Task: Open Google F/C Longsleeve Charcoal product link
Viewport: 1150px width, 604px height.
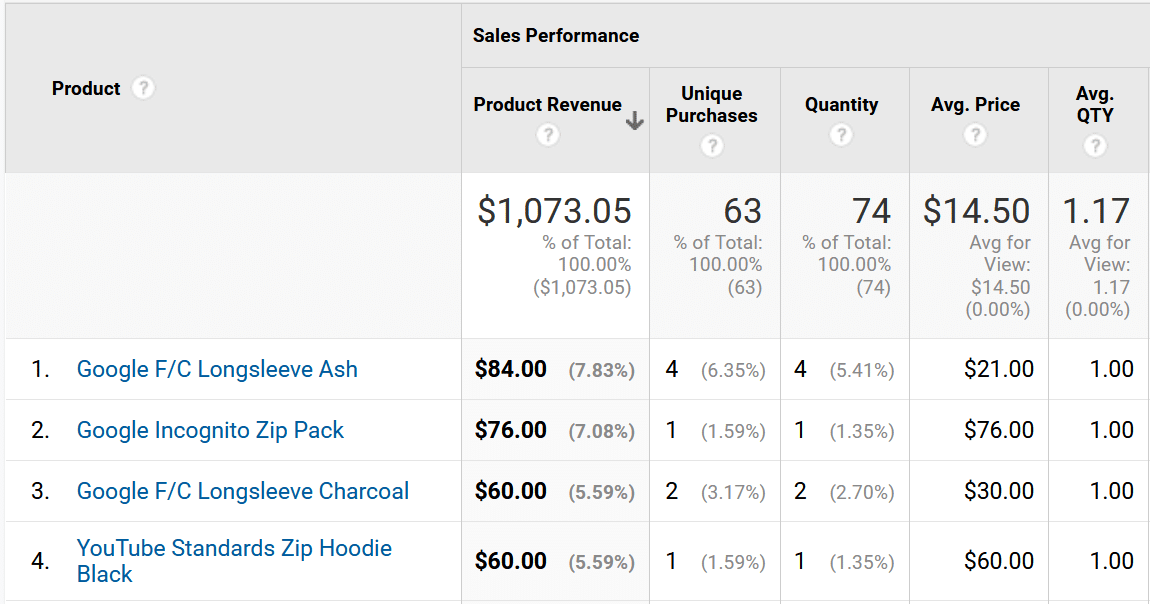Action: click(x=243, y=491)
